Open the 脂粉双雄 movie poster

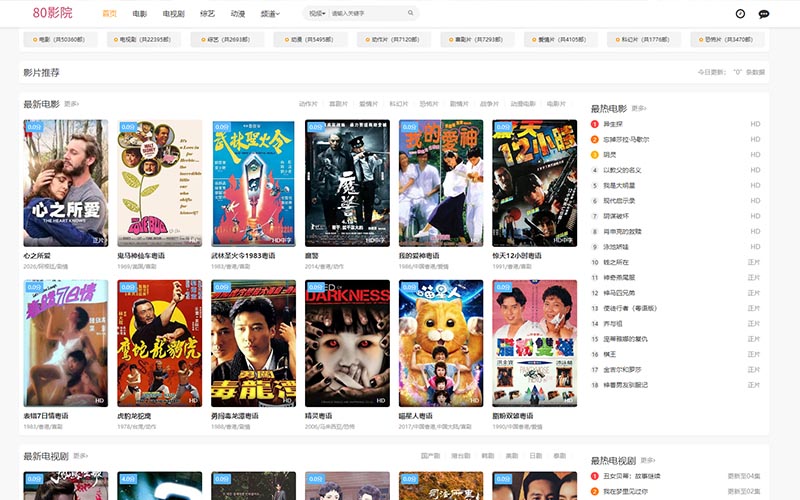tap(535, 343)
